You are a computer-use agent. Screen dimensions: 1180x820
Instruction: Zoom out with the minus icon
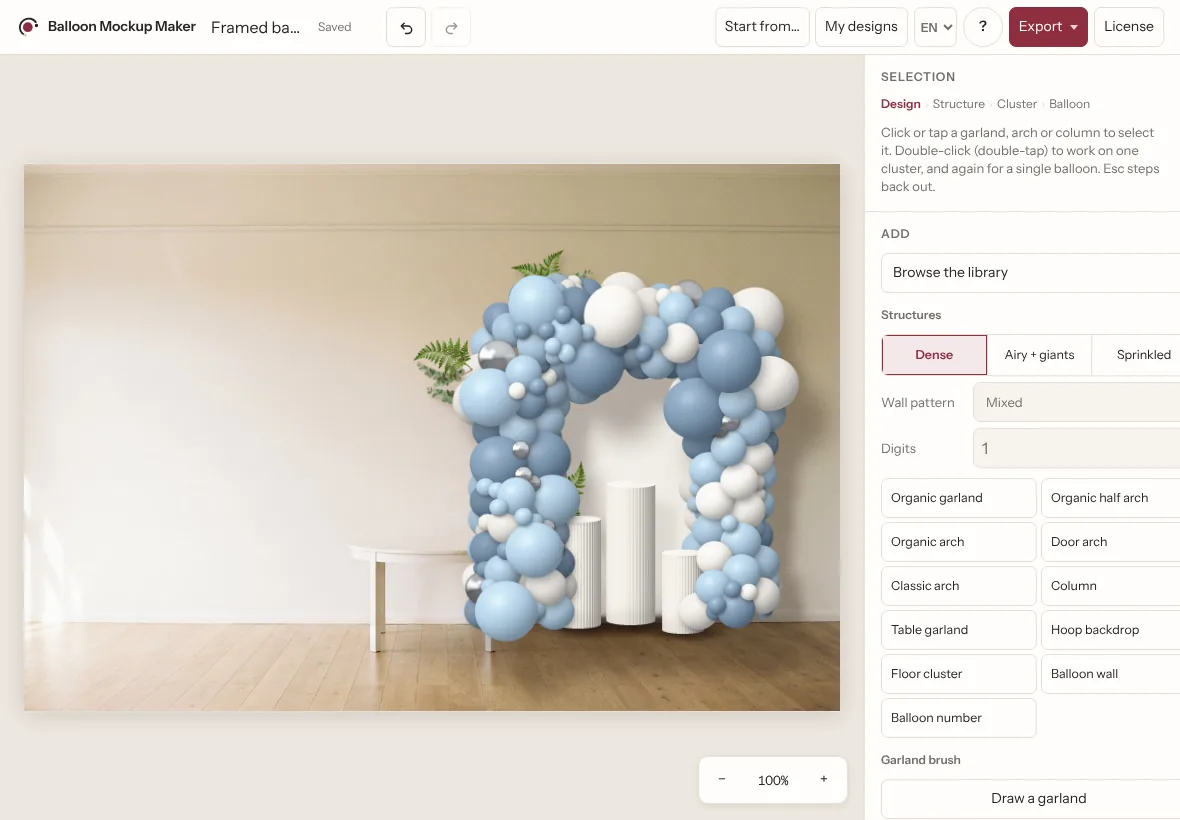tap(722, 779)
